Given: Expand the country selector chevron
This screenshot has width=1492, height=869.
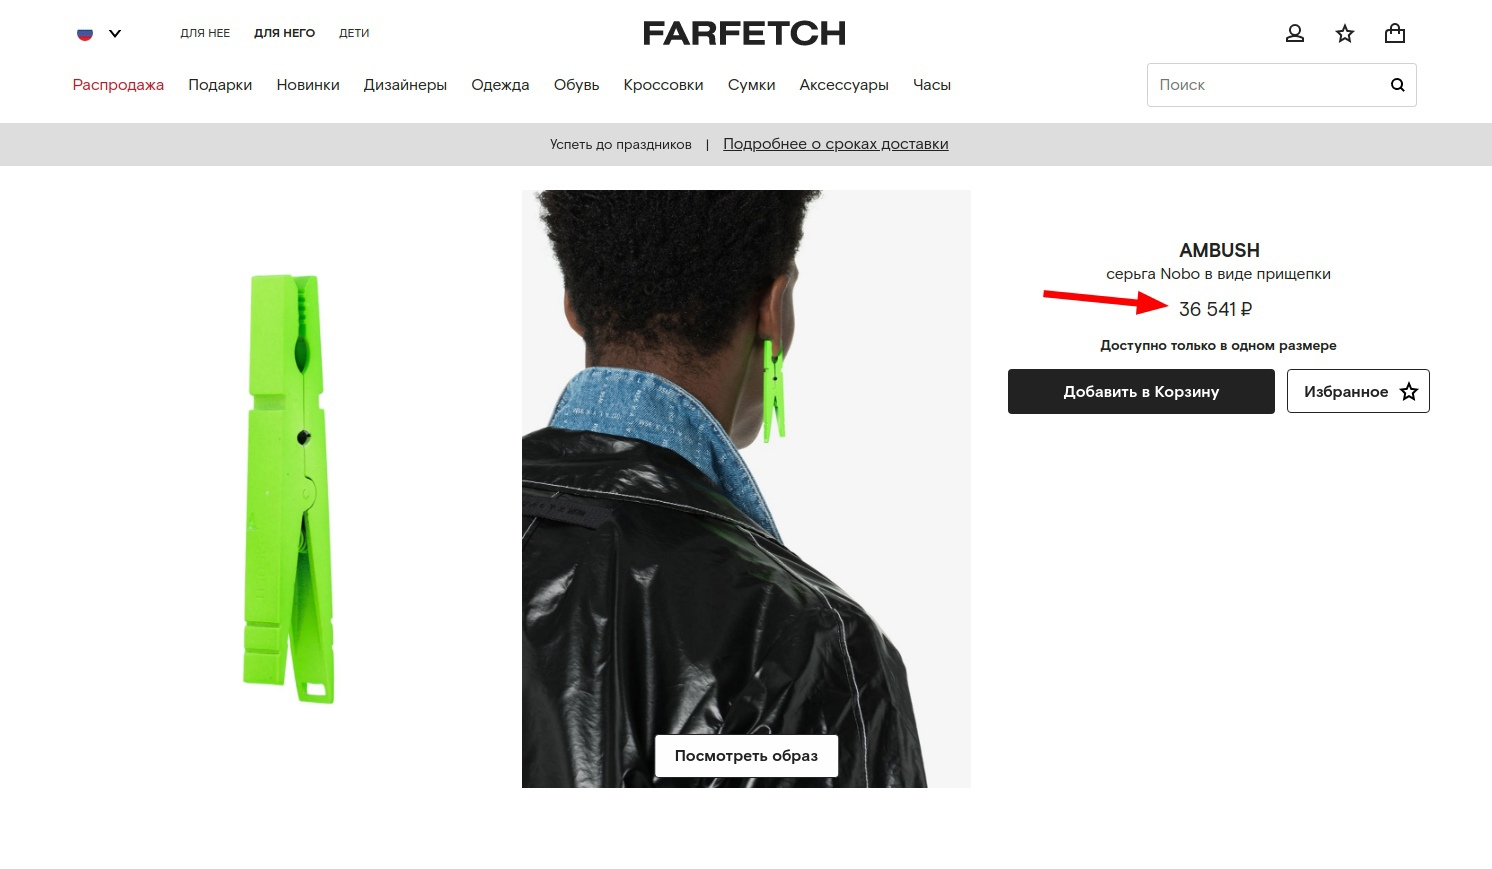Looking at the screenshot, I should tap(115, 33).
